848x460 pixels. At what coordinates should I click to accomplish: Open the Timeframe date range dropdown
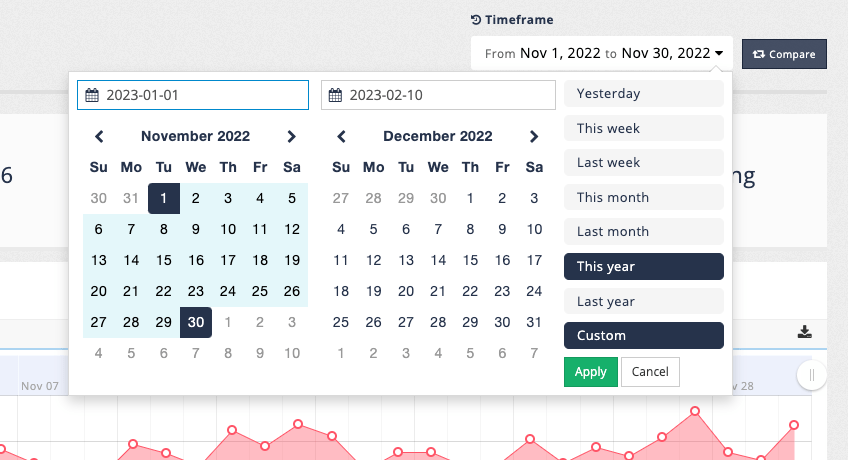pos(602,54)
